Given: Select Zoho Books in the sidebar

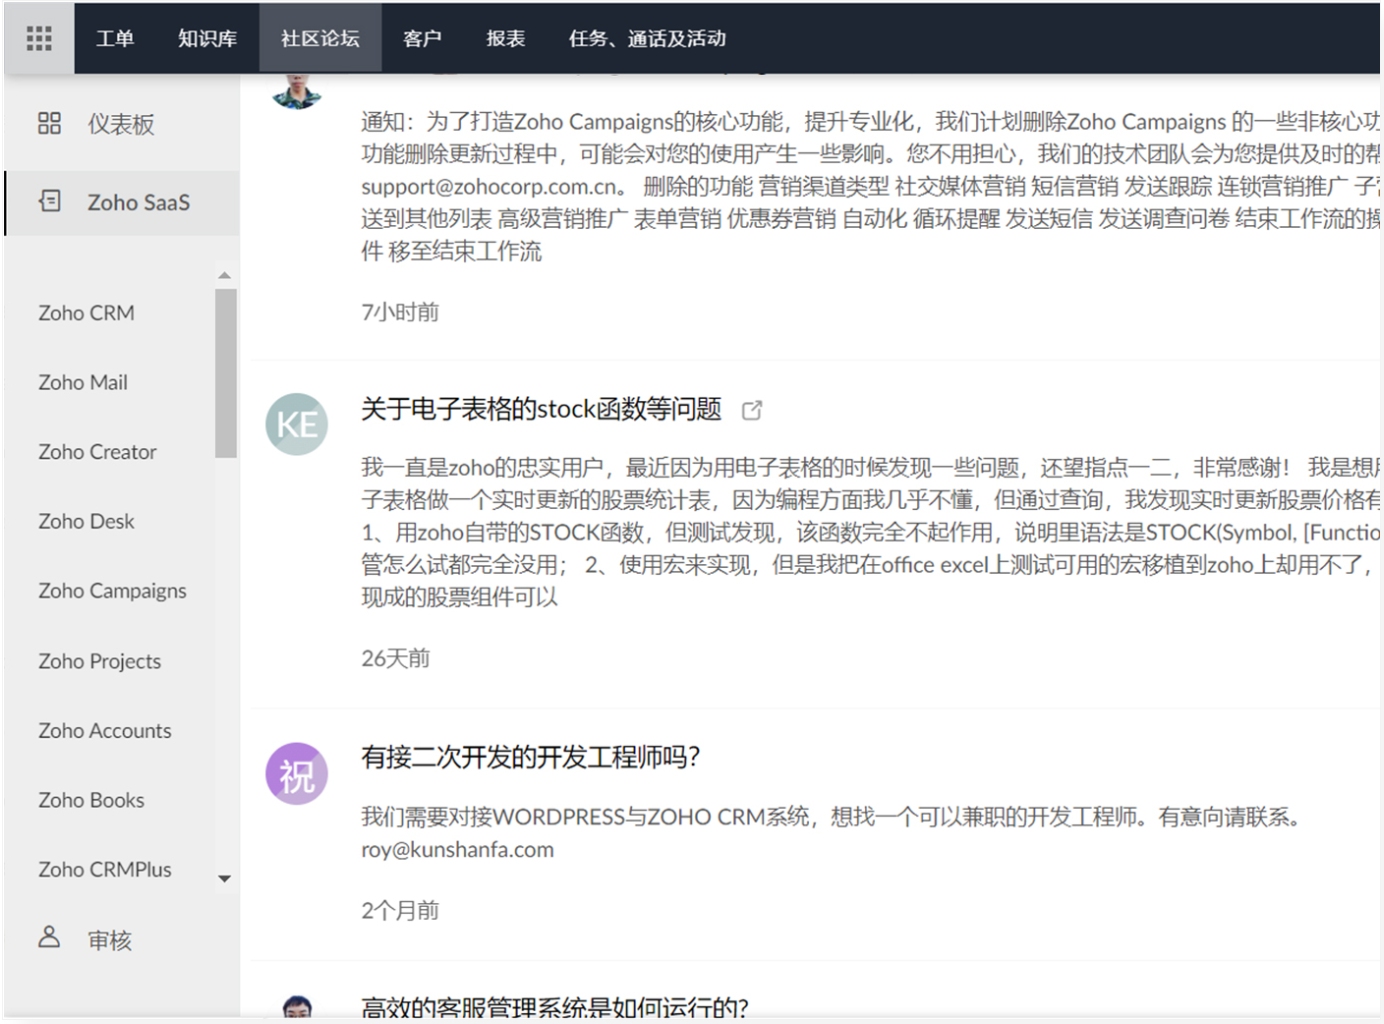Looking at the screenshot, I should (91, 800).
